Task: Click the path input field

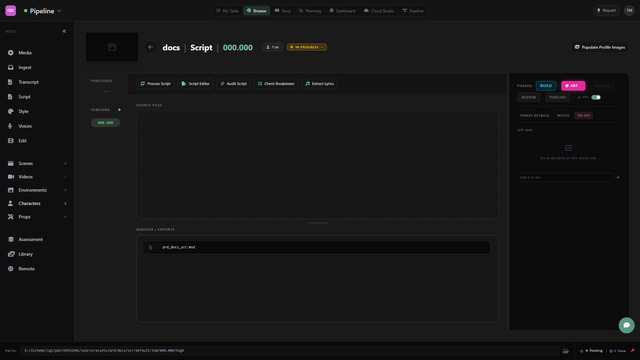Action: pos(289,351)
